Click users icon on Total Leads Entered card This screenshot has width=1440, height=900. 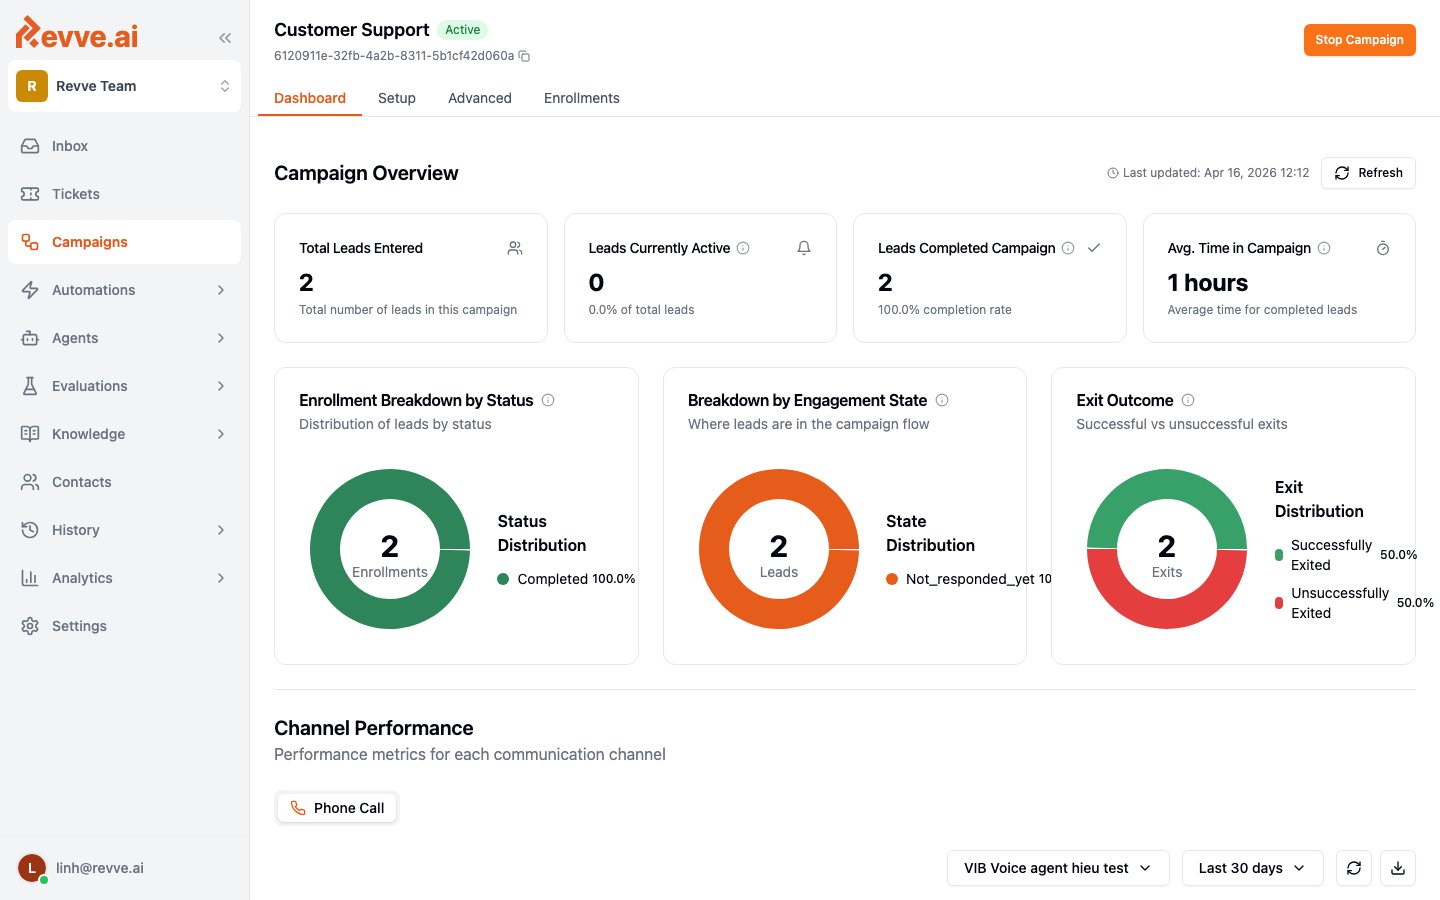tap(515, 248)
